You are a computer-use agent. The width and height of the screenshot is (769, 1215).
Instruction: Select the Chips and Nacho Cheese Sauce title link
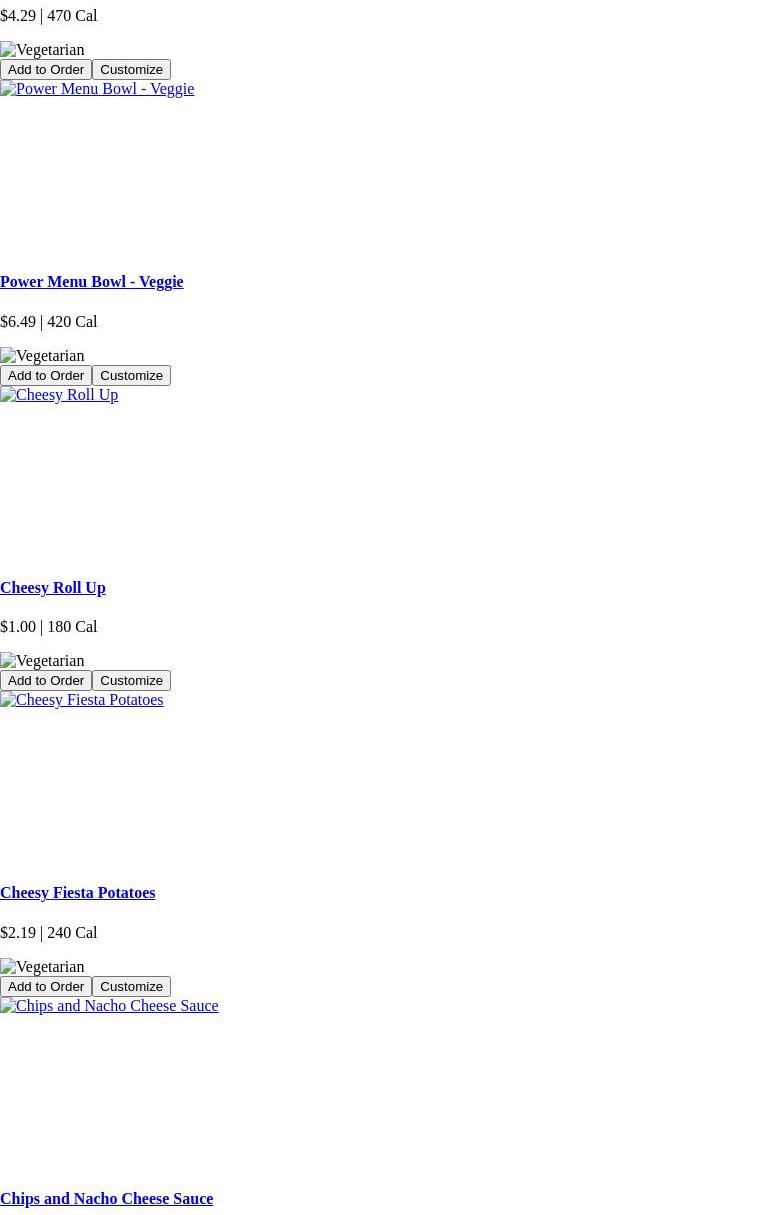click(106, 1199)
